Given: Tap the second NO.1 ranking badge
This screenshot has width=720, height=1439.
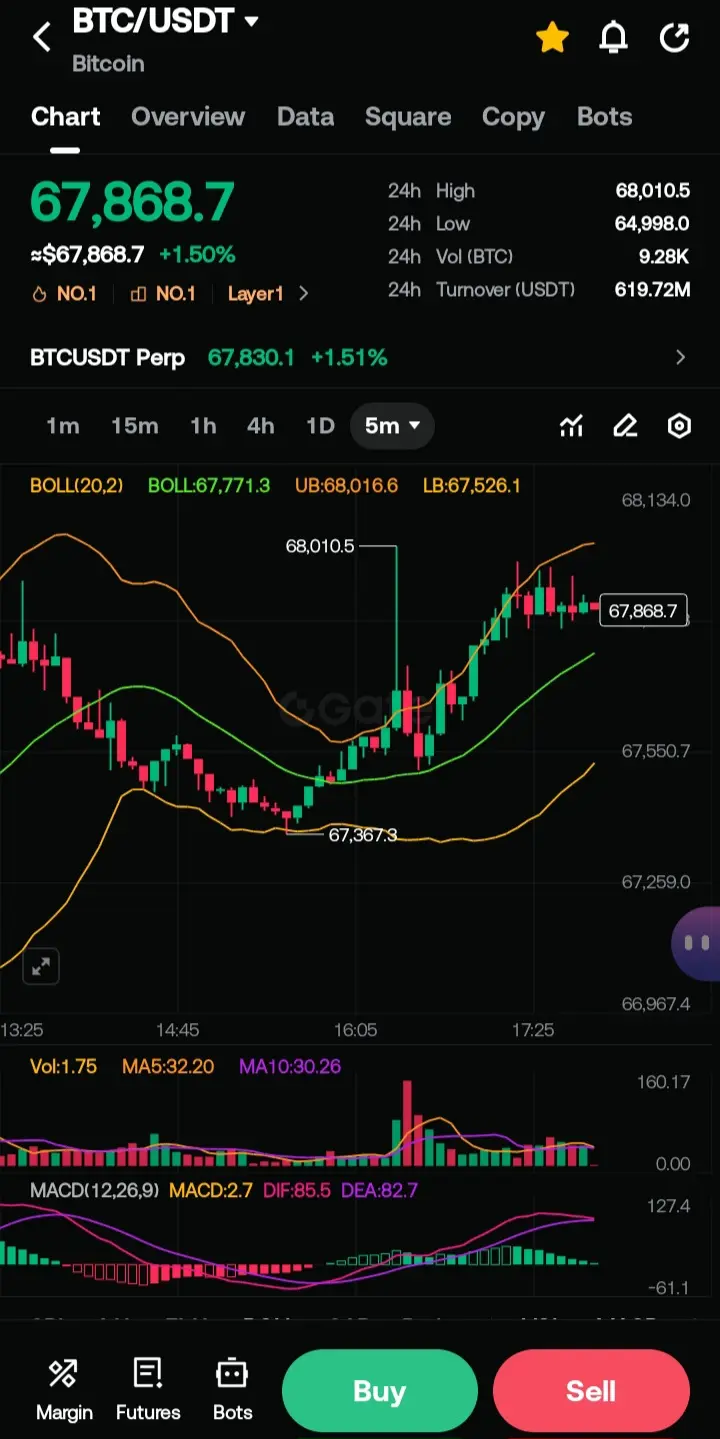Looking at the screenshot, I should tap(162, 293).
